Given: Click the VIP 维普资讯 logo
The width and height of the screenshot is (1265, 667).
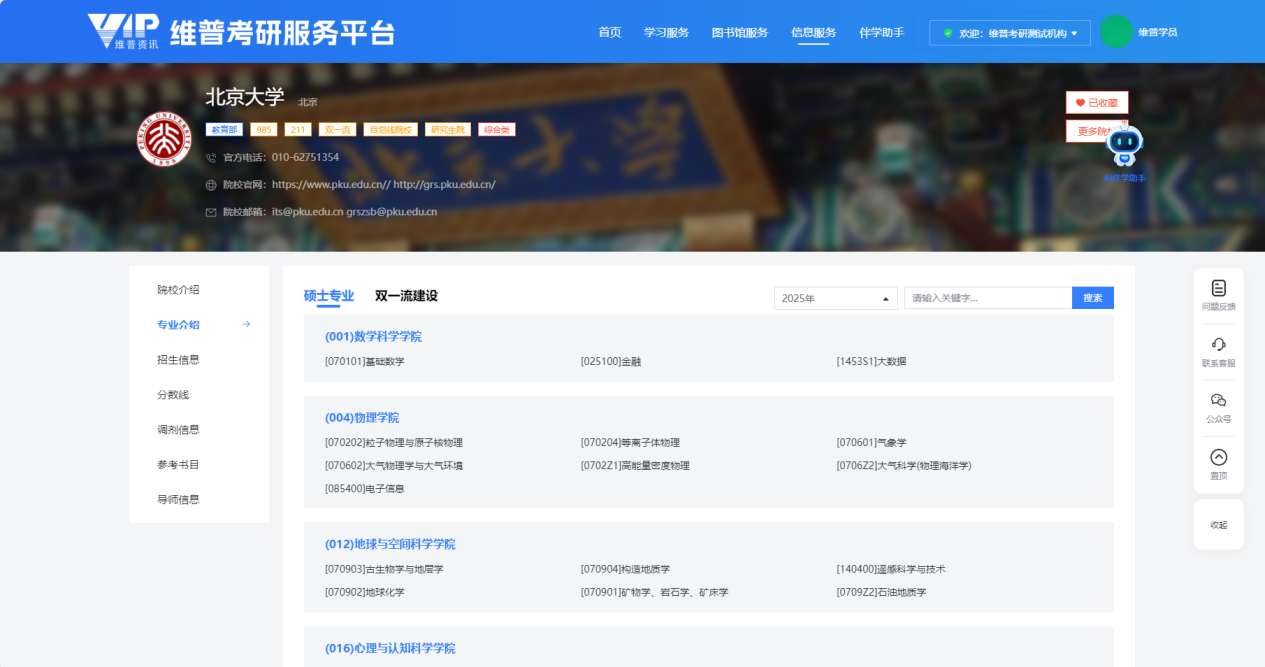Looking at the screenshot, I should 122,32.
